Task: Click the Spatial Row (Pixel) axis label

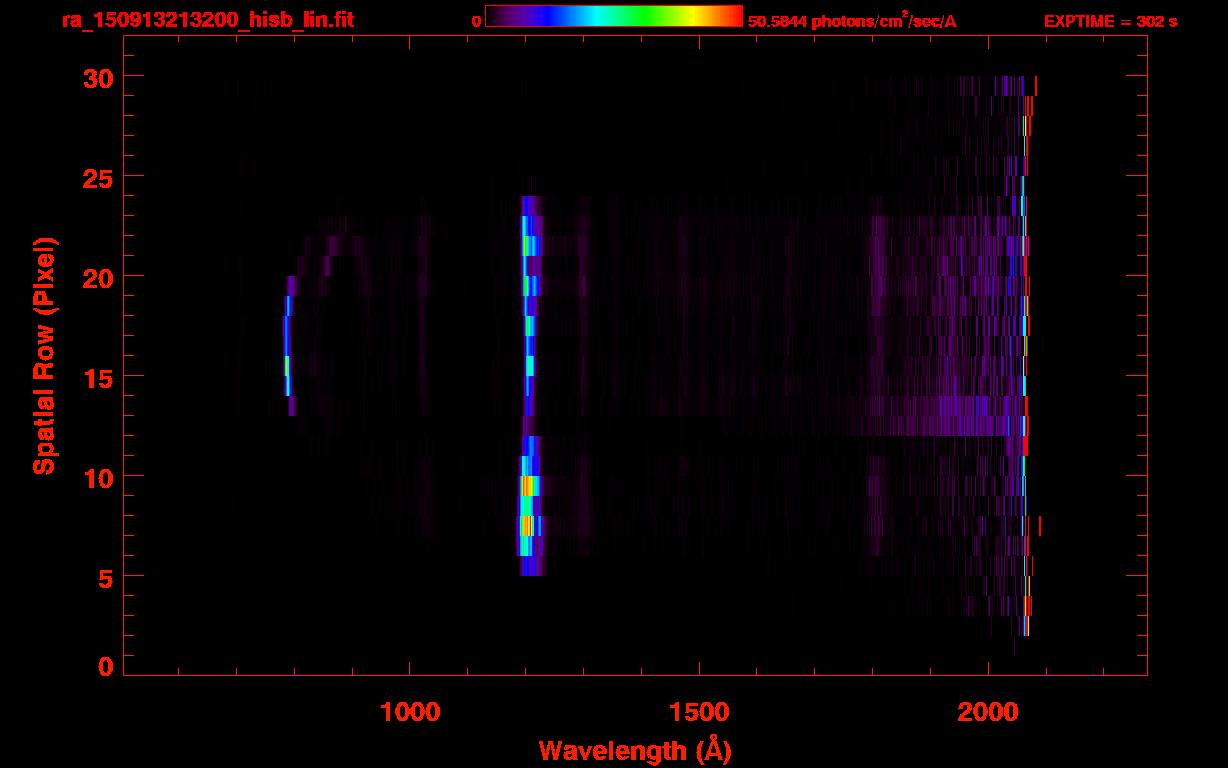Action: coord(43,355)
